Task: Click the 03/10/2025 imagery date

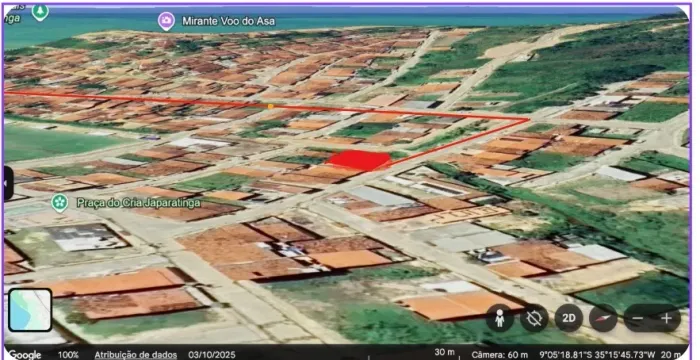Action: click(212, 355)
